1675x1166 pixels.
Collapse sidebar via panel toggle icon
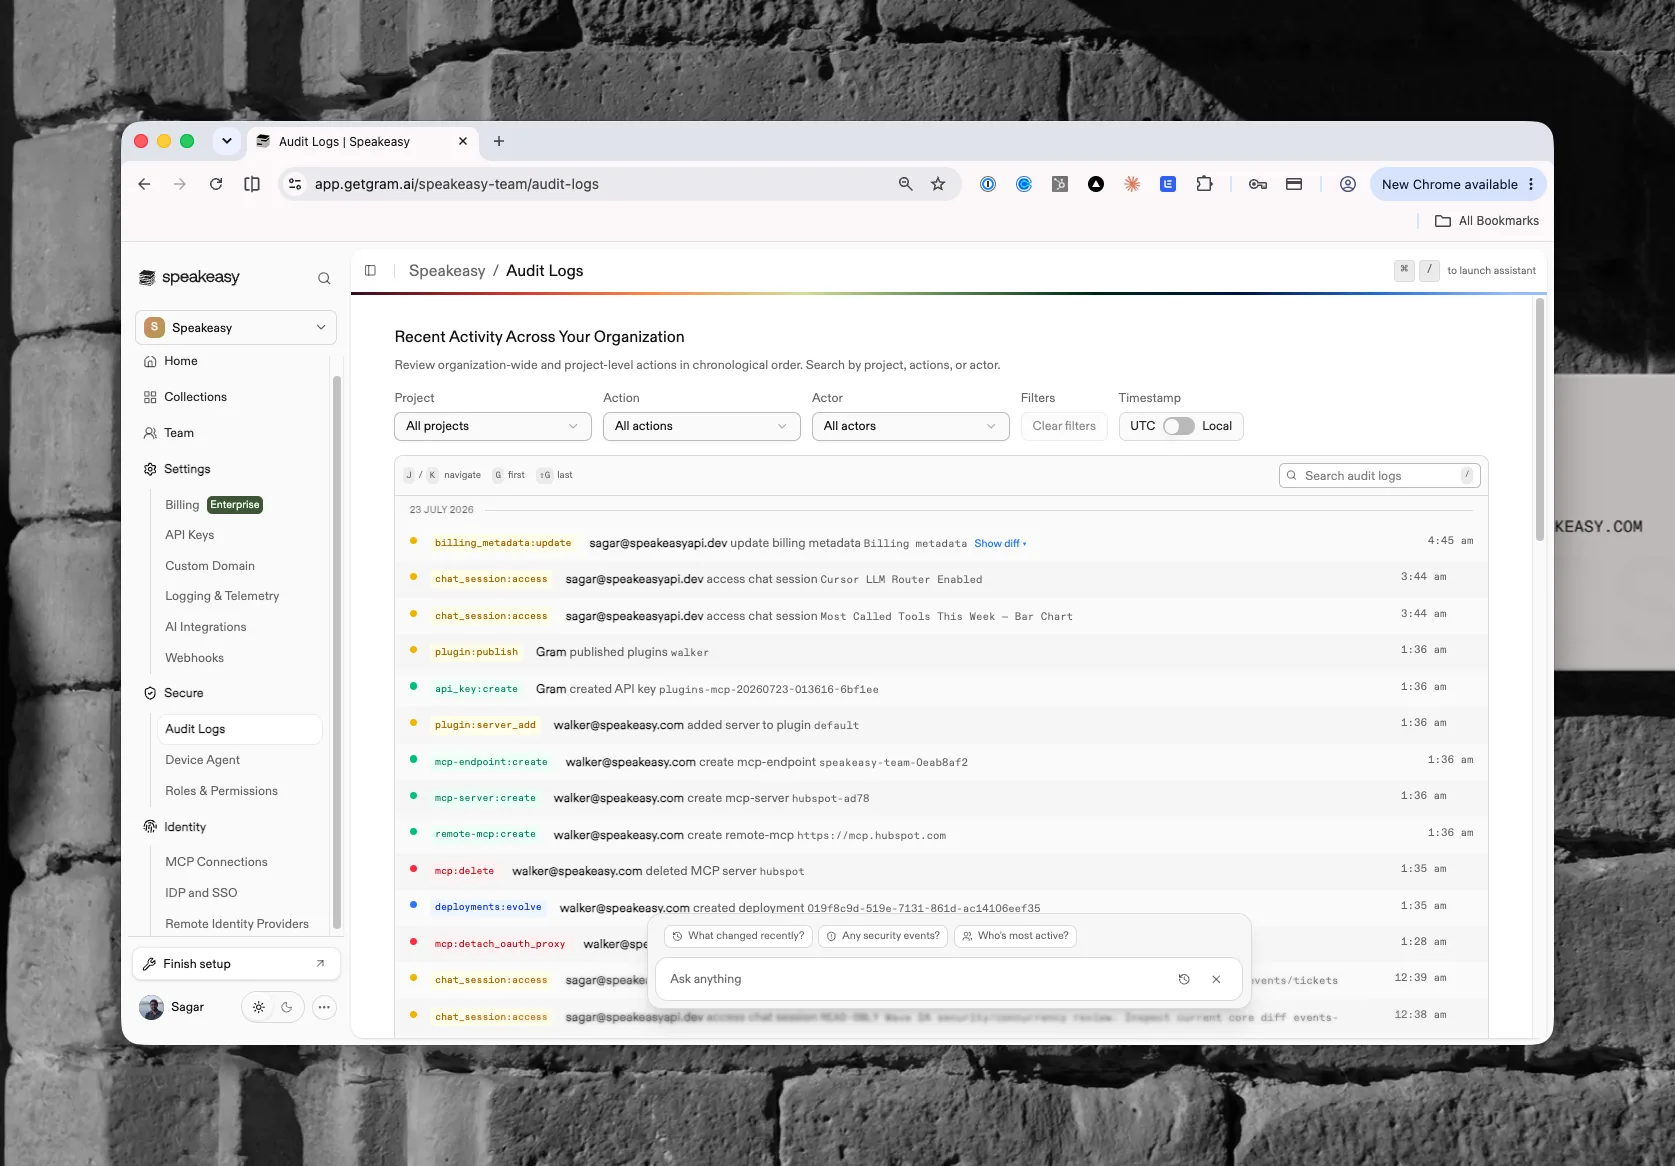click(370, 270)
